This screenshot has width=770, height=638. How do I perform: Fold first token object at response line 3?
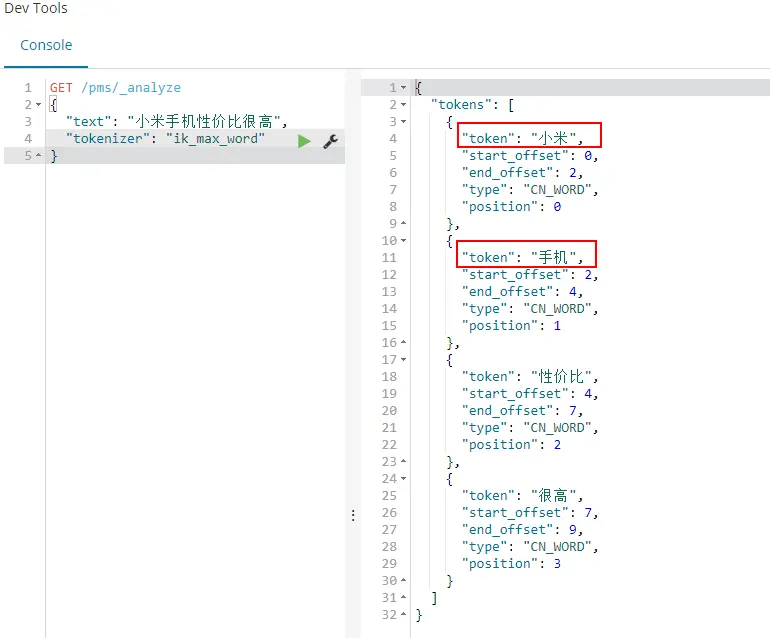coord(404,121)
